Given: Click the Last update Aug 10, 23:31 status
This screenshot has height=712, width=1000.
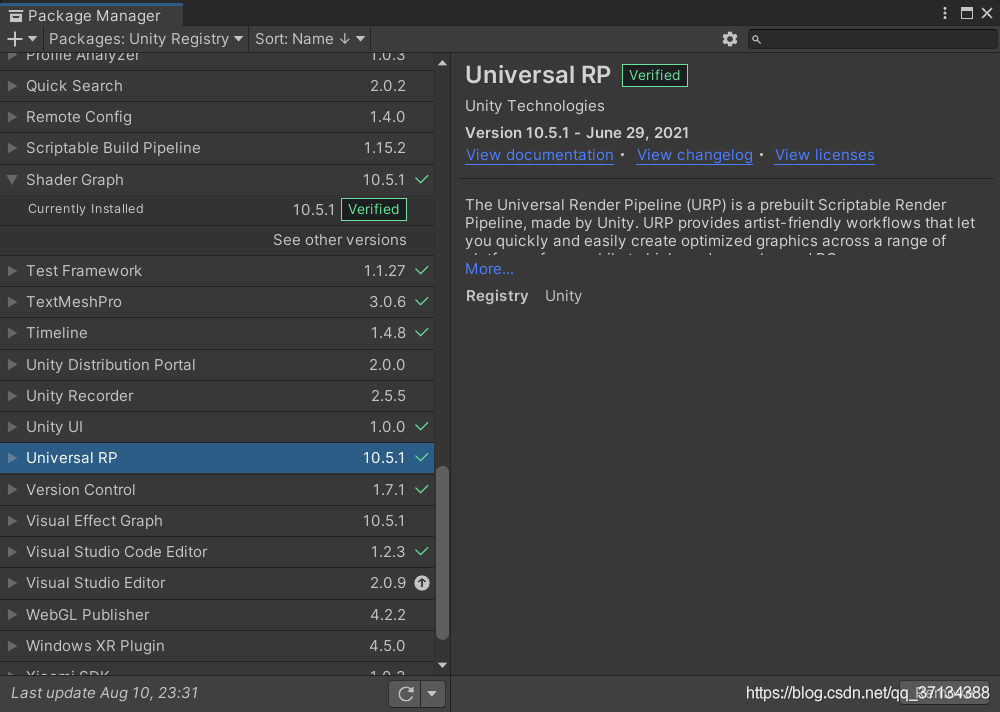Looking at the screenshot, I should pyautogui.click(x=105, y=693).
